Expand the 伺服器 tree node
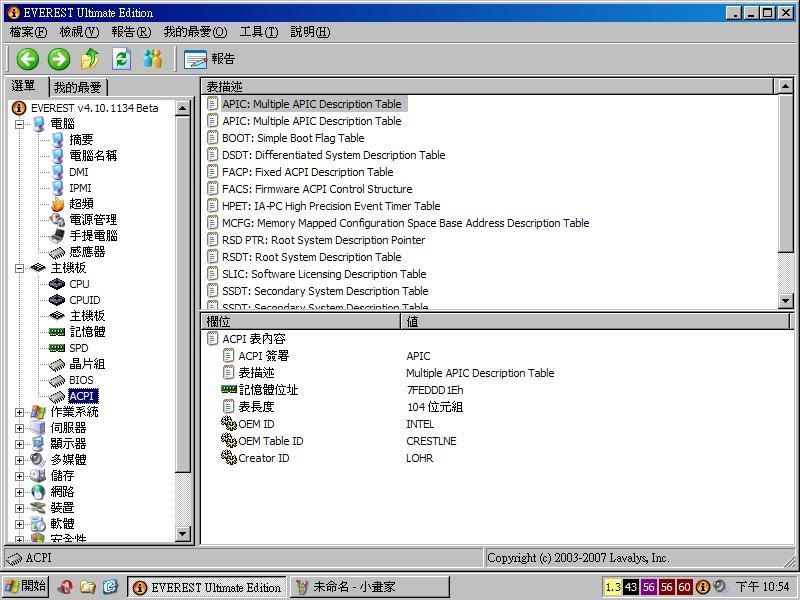 (19, 429)
